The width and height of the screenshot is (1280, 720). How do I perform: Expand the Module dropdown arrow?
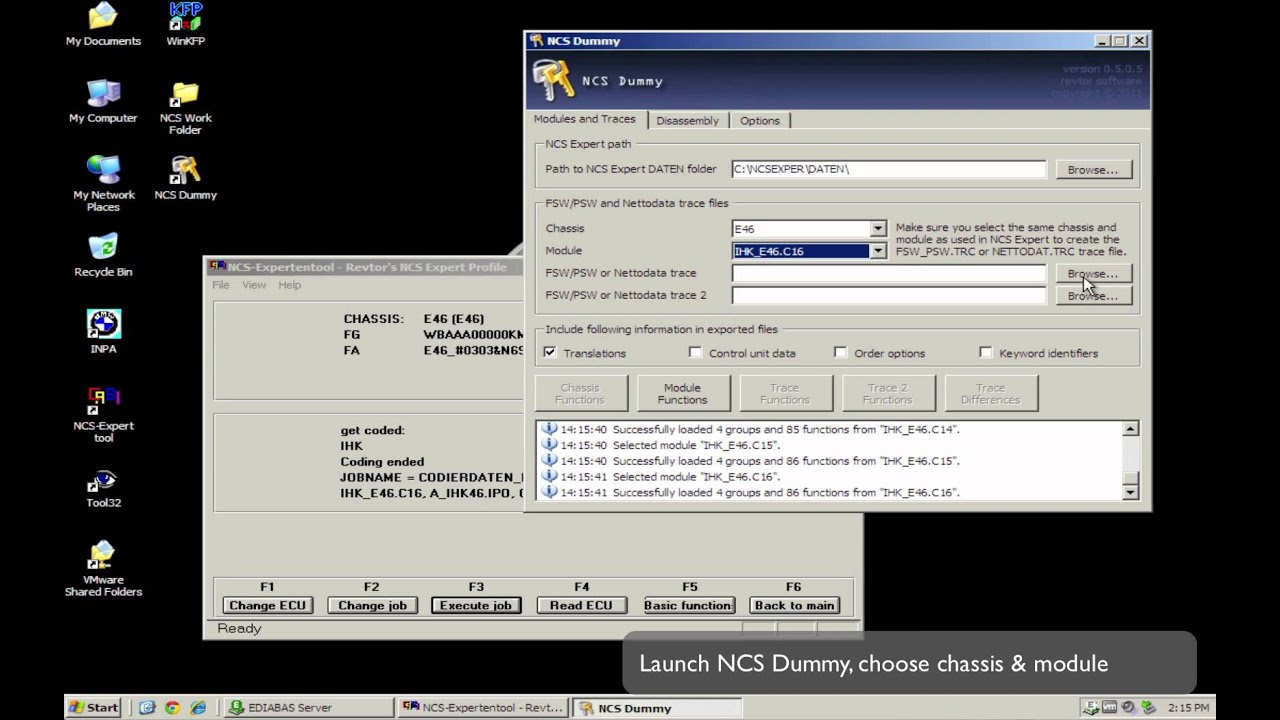click(x=877, y=251)
